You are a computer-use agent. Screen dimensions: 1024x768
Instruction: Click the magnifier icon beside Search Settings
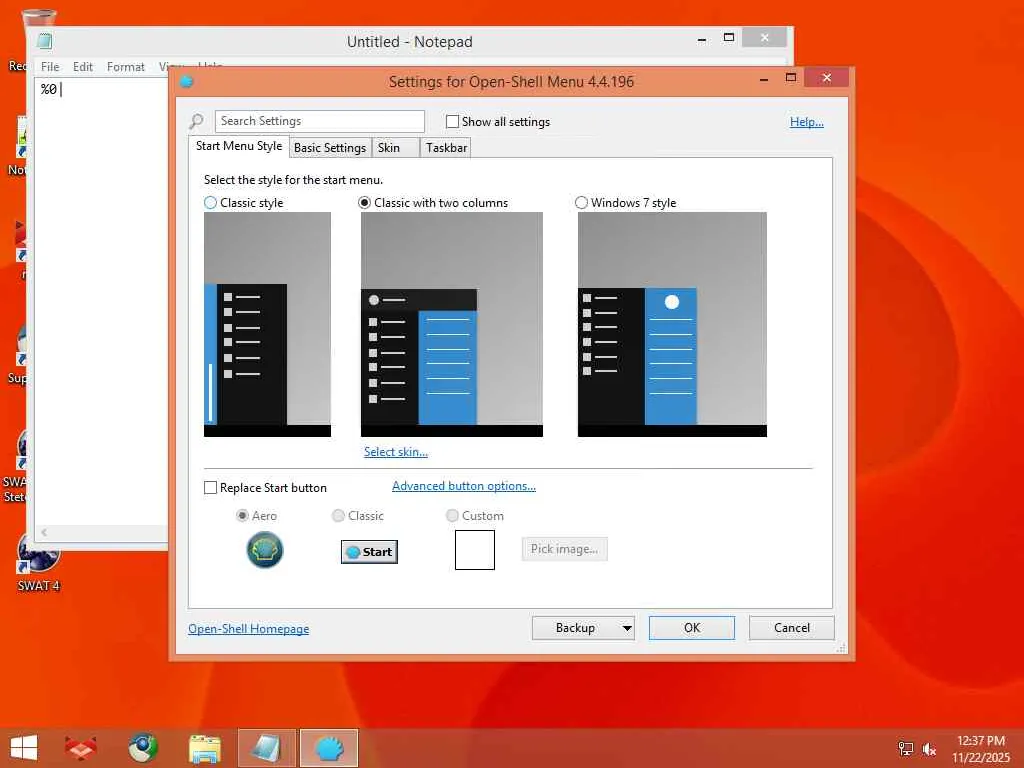tap(196, 121)
